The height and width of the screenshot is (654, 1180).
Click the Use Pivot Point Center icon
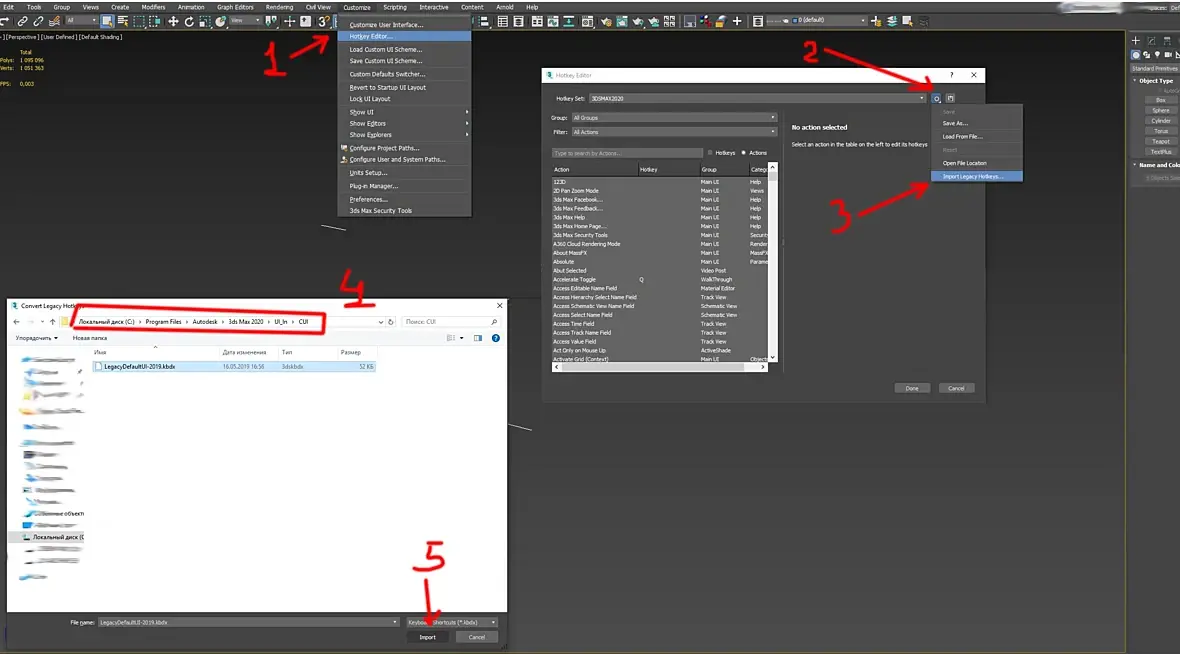click(x=272, y=22)
